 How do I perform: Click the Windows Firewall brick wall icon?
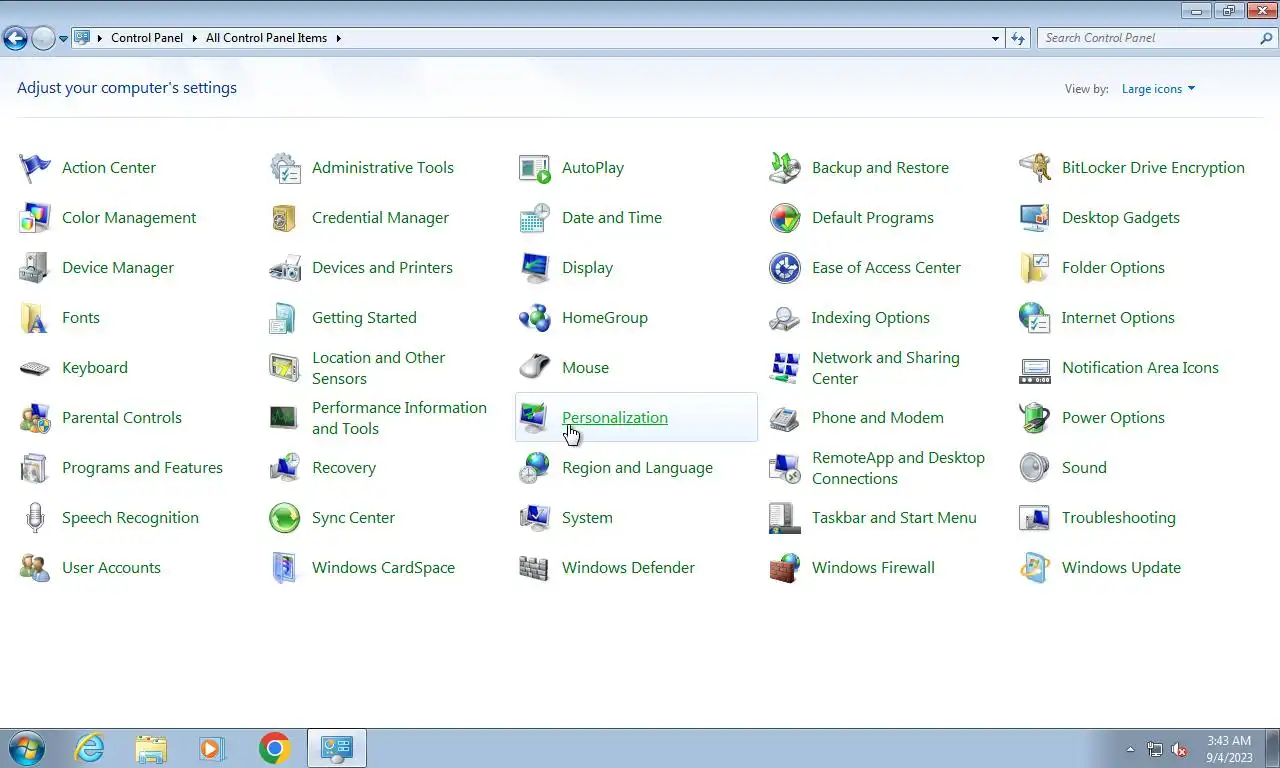(785, 568)
